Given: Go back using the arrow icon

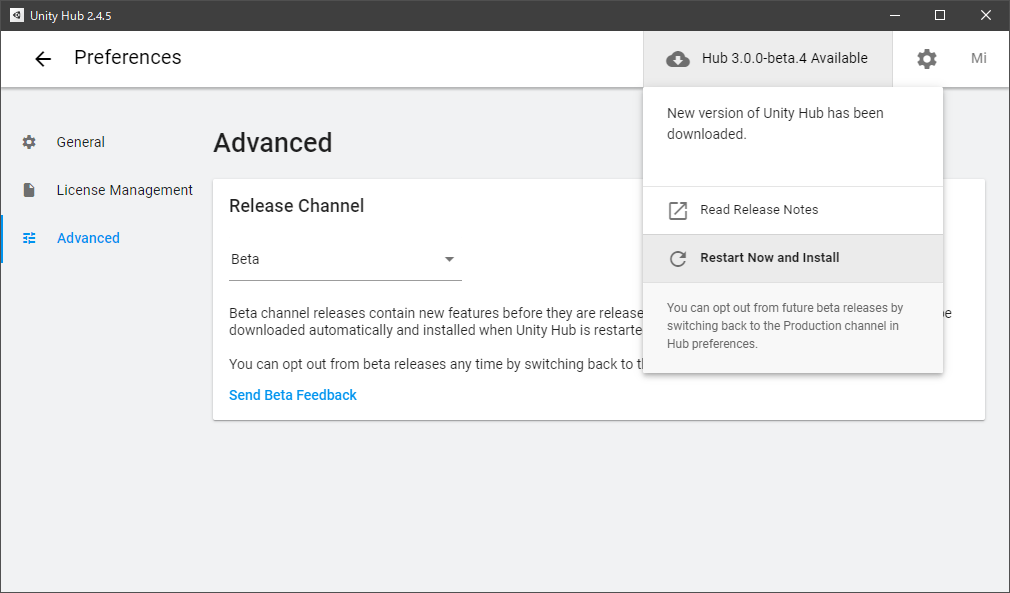Looking at the screenshot, I should point(43,59).
